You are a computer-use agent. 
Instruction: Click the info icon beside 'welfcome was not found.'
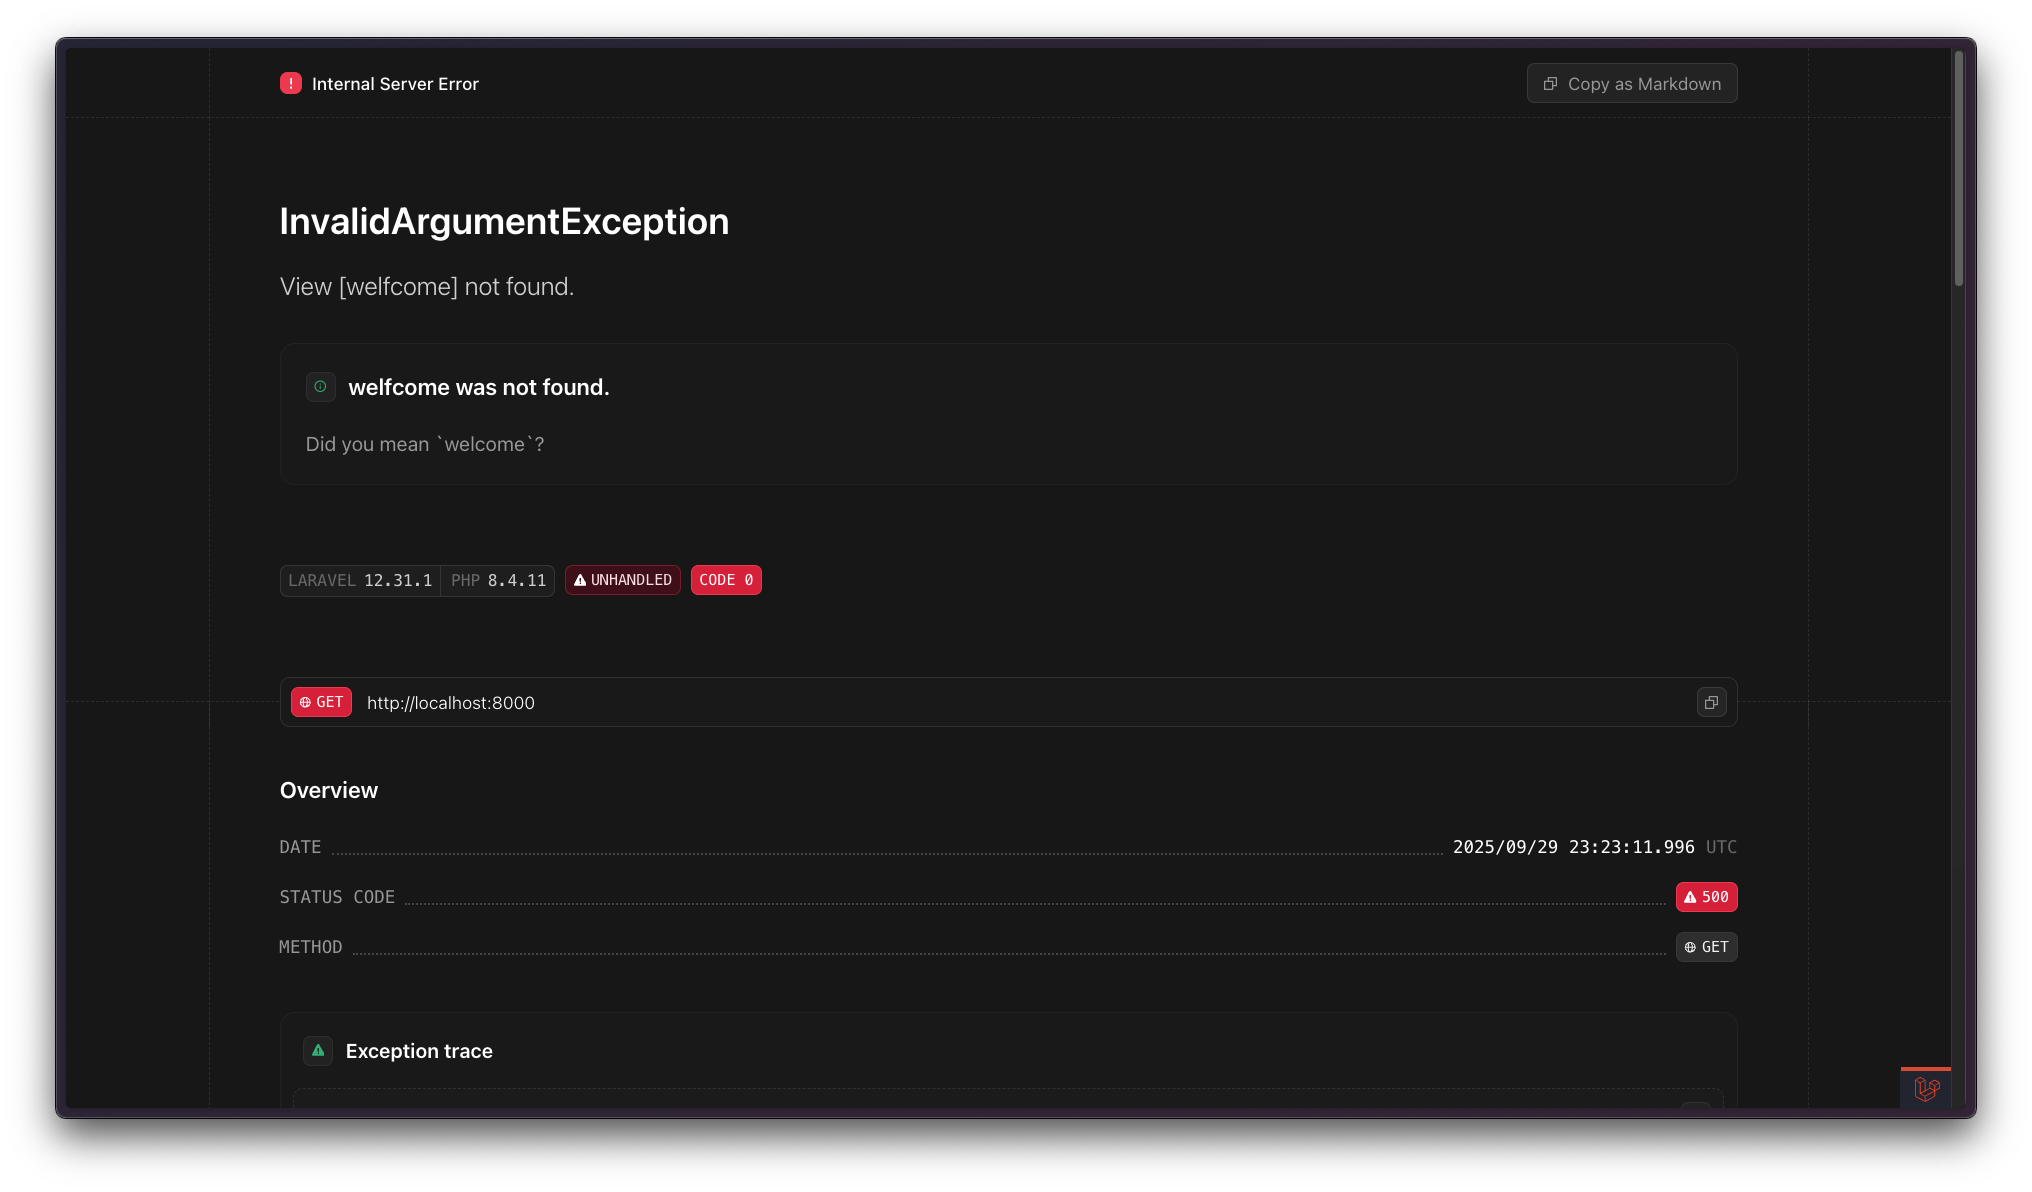320,387
